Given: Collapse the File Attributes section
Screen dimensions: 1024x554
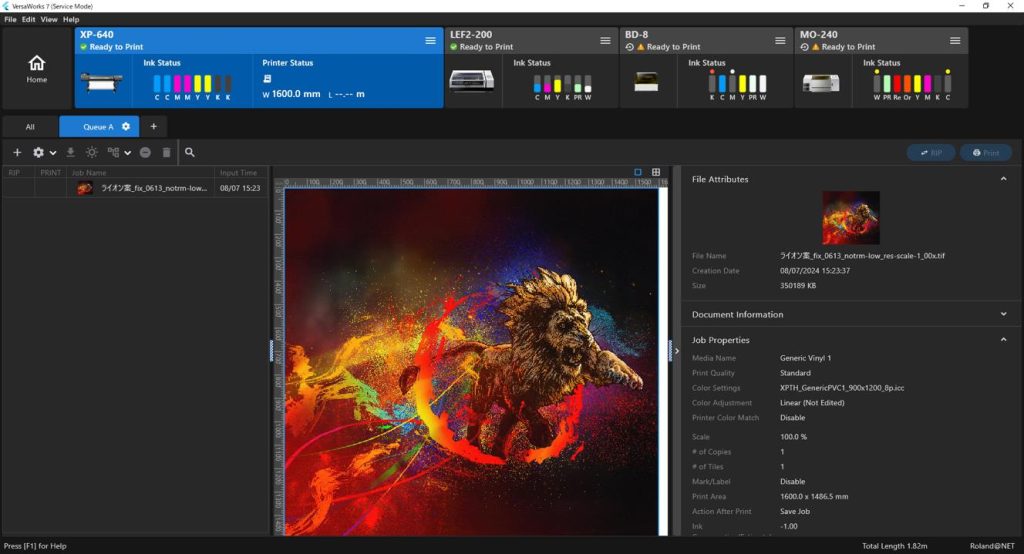Looking at the screenshot, I should coord(1003,179).
